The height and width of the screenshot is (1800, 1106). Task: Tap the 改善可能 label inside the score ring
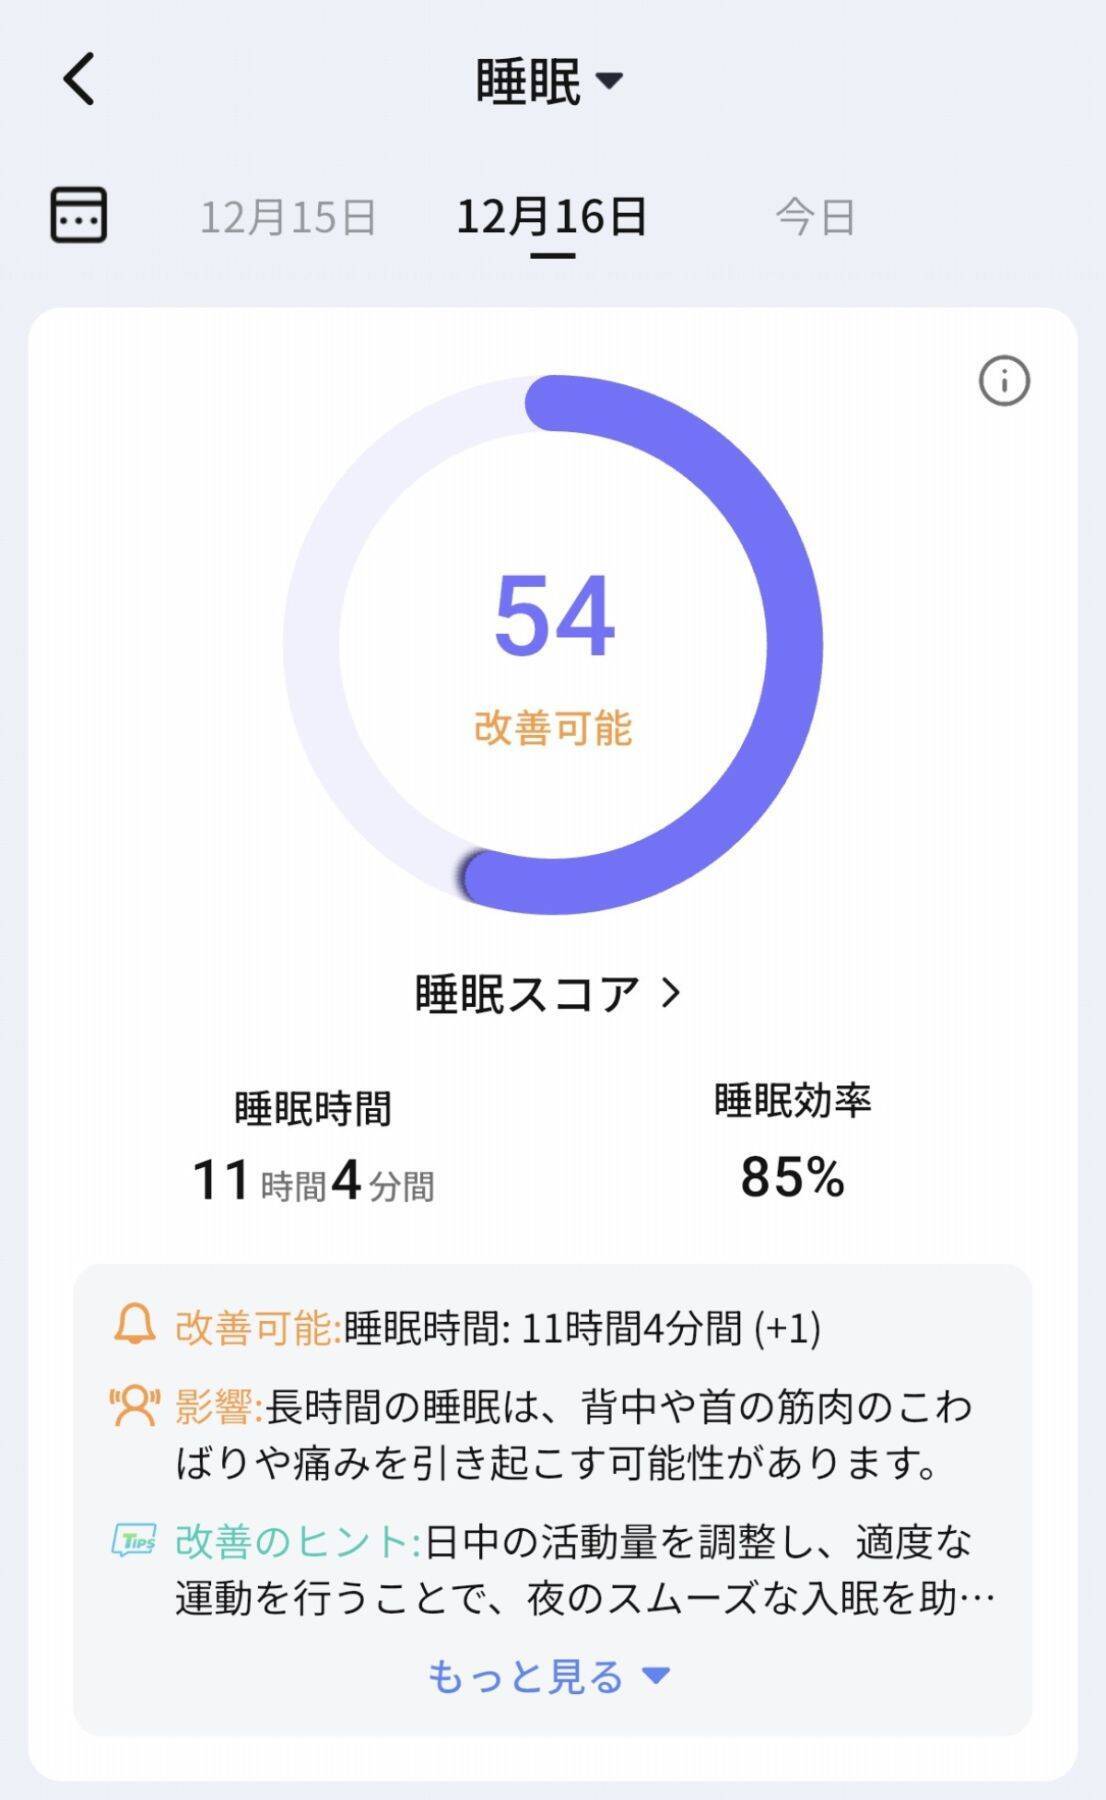click(x=552, y=730)
